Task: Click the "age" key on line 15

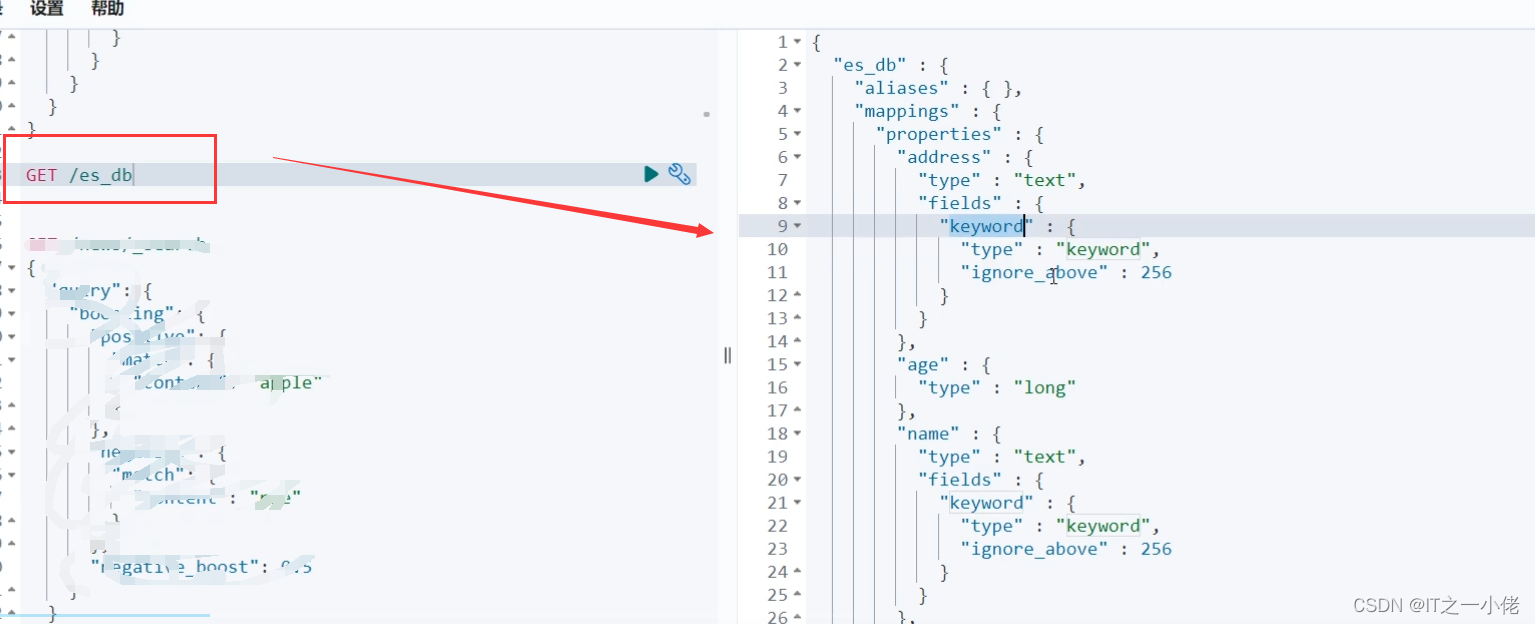Action: [923, 365]
